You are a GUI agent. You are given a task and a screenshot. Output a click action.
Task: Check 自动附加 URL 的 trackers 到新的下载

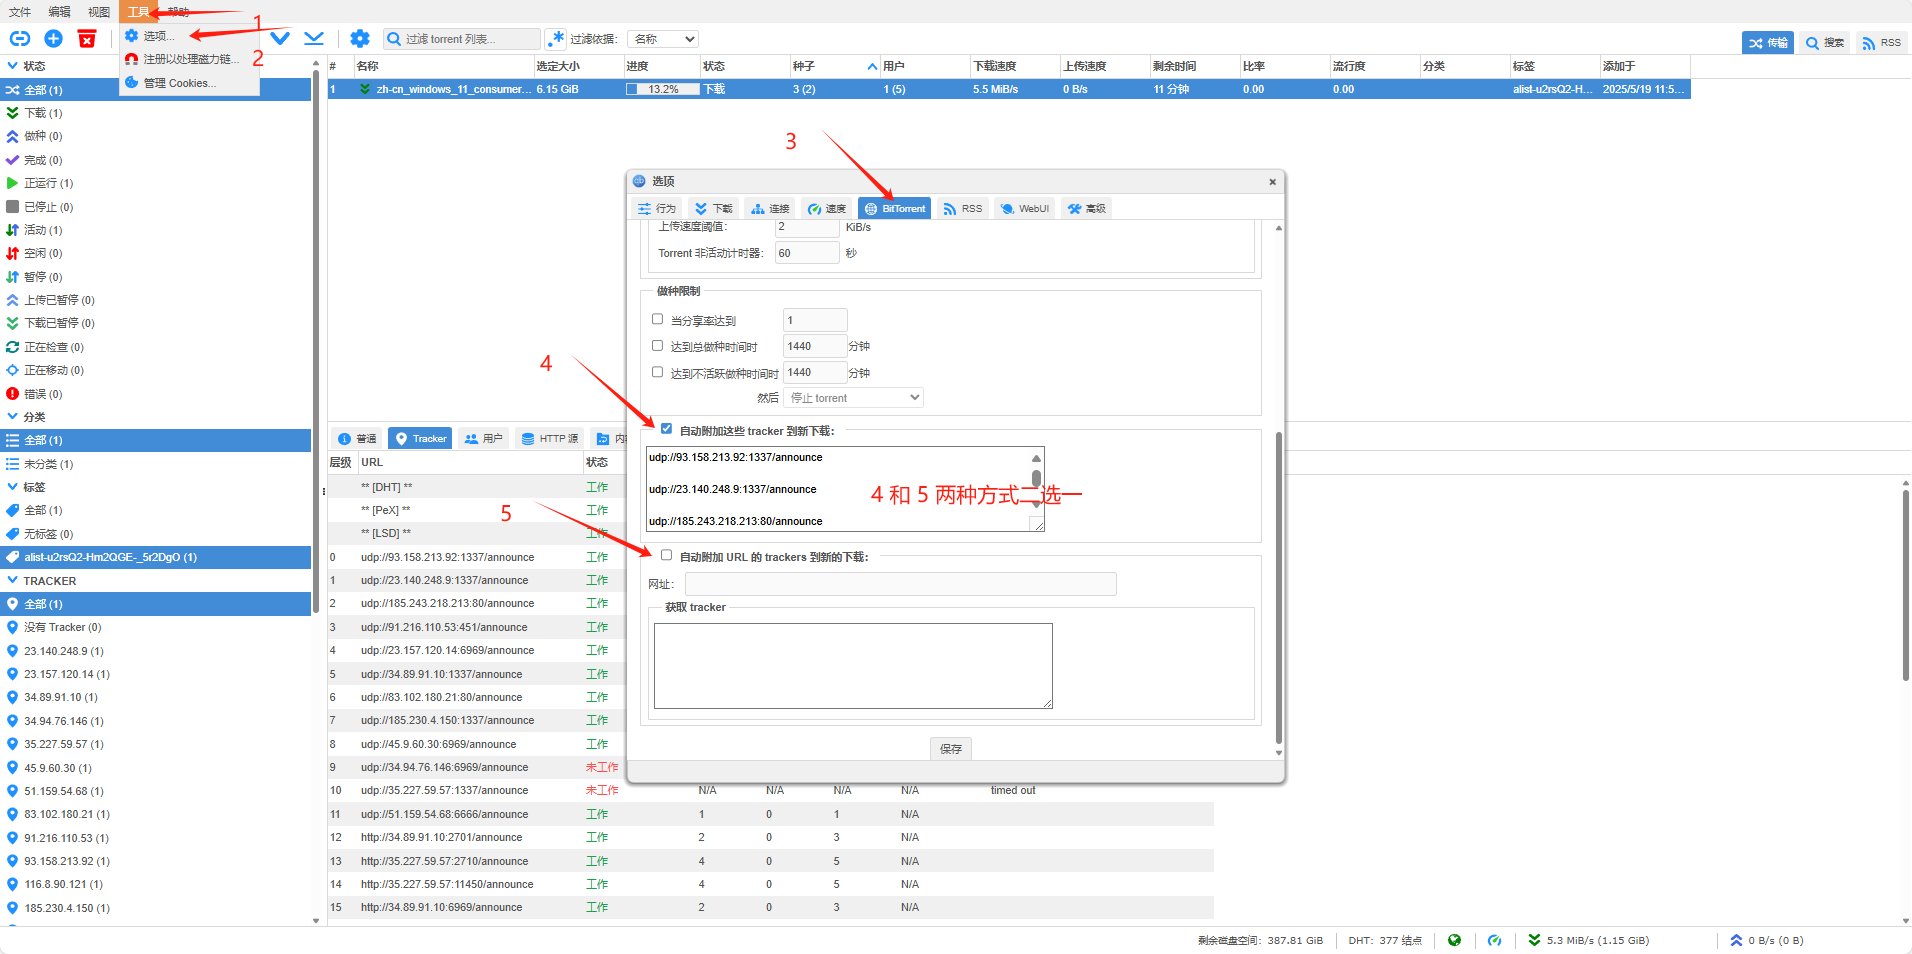[x=666, y=555]
